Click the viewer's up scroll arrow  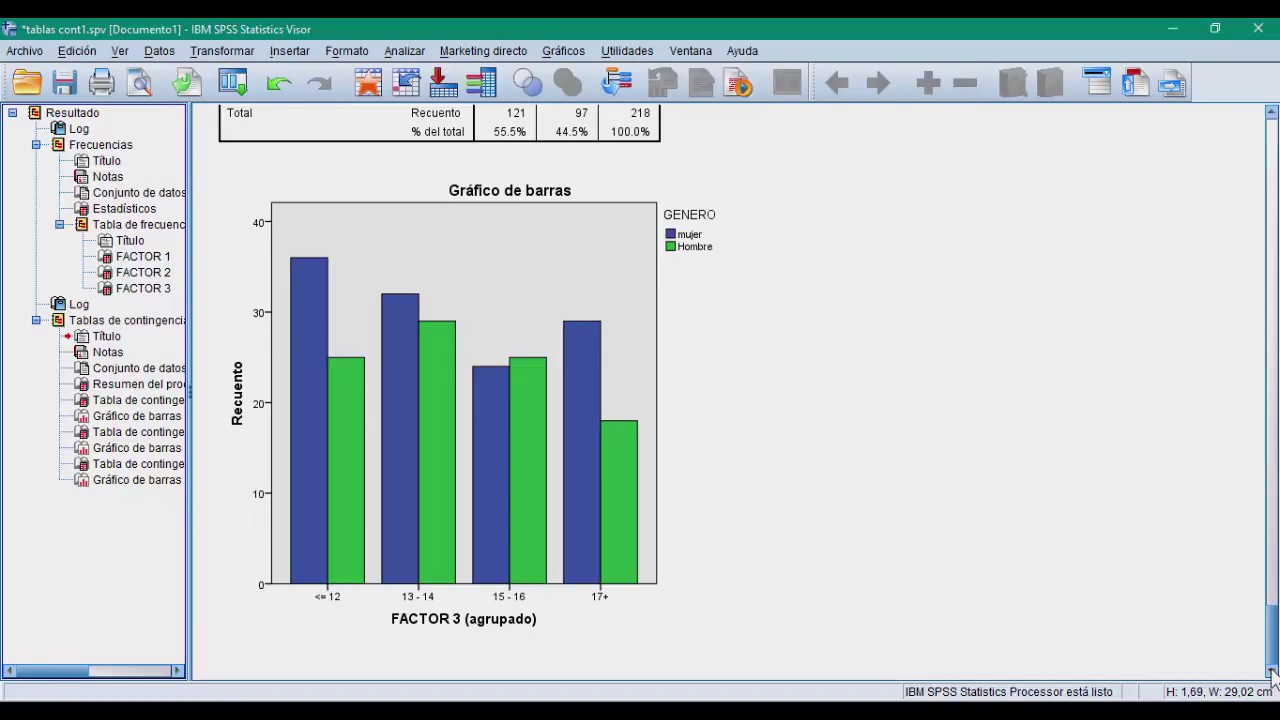click(x=1272, y=111)
